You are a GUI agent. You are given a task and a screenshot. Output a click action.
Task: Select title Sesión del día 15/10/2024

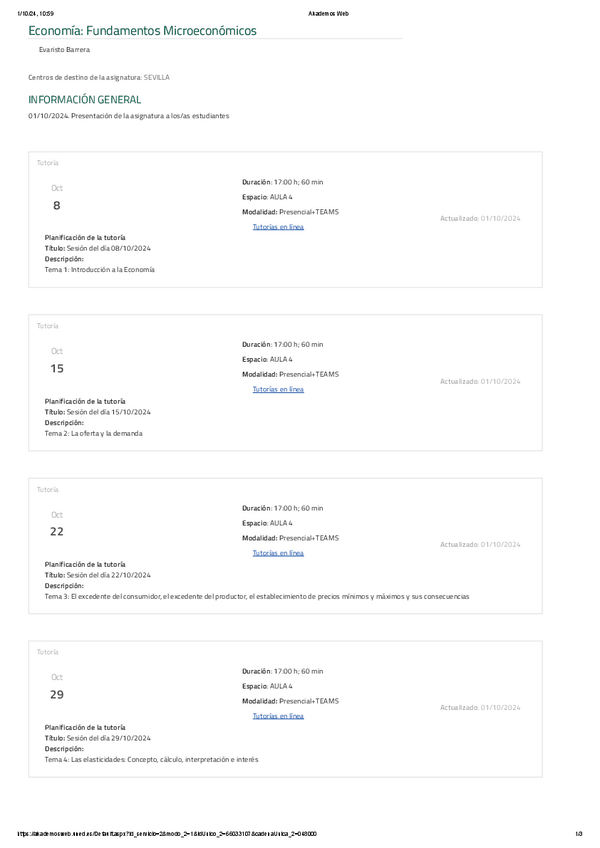[98, 411]
